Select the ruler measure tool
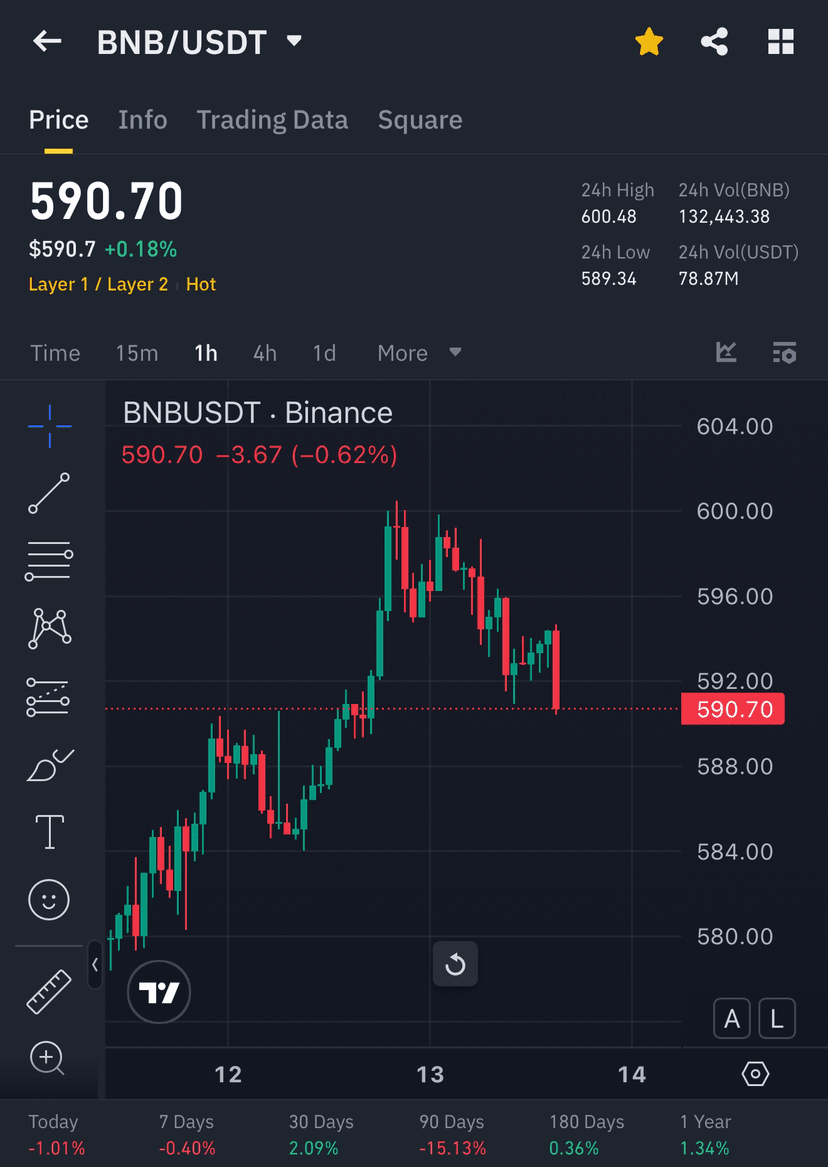Screen dimensions: 828x1167 coord(49,991)
